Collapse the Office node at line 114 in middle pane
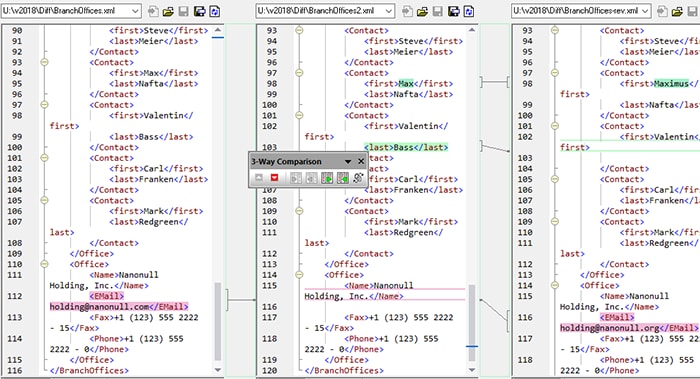The height and width of the screenshot is (379, 700). [x=299, y=275]
